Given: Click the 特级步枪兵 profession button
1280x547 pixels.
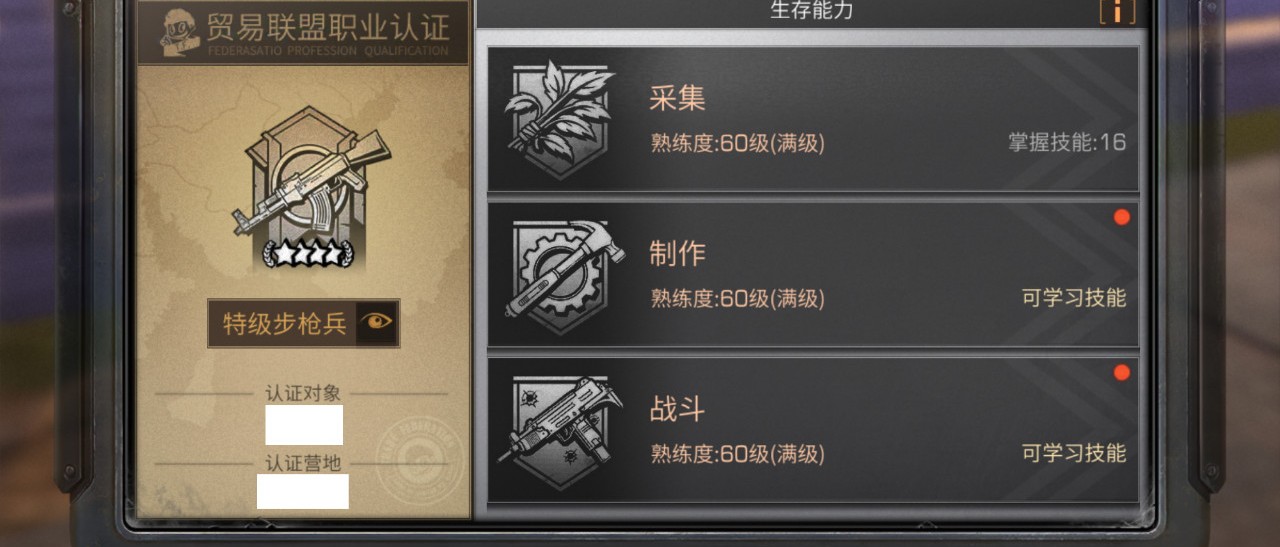Looking at the screenshot, I should point(304,323).
